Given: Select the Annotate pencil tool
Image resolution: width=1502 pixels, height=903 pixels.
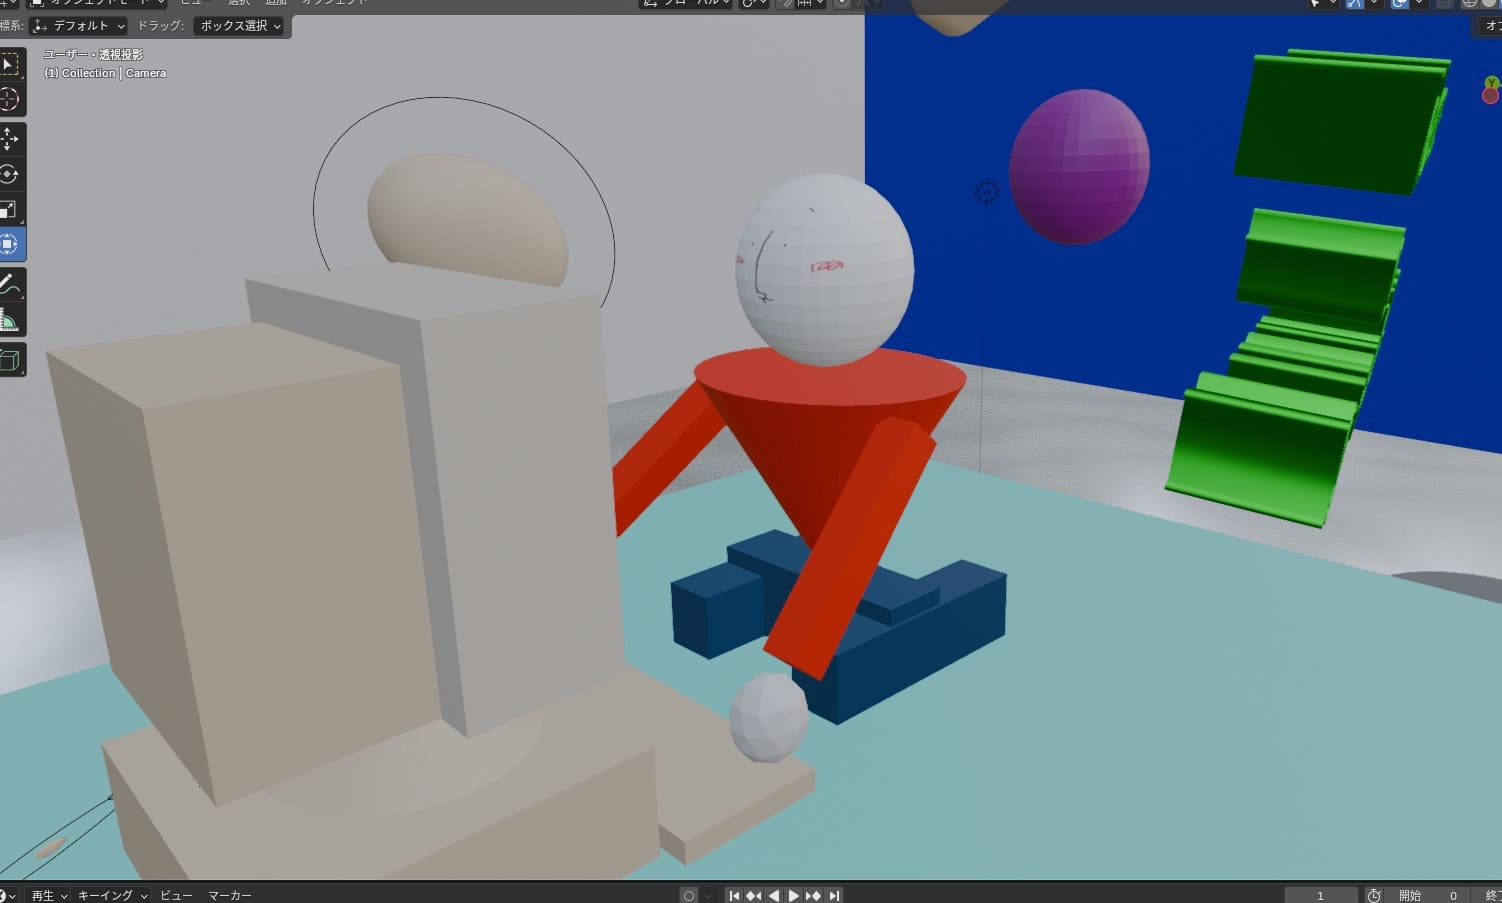Looking at the screenshot, I should 10,285.
